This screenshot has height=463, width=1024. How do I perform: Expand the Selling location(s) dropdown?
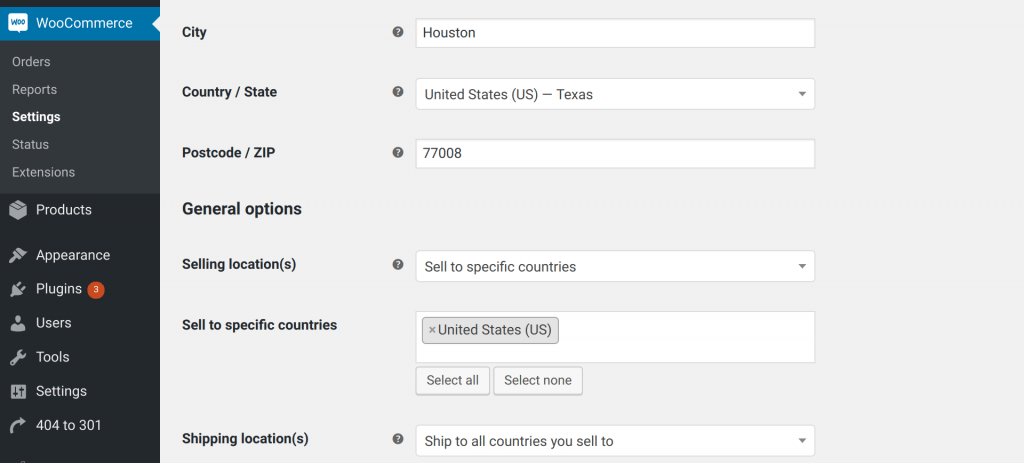click(x=614, y=266)
